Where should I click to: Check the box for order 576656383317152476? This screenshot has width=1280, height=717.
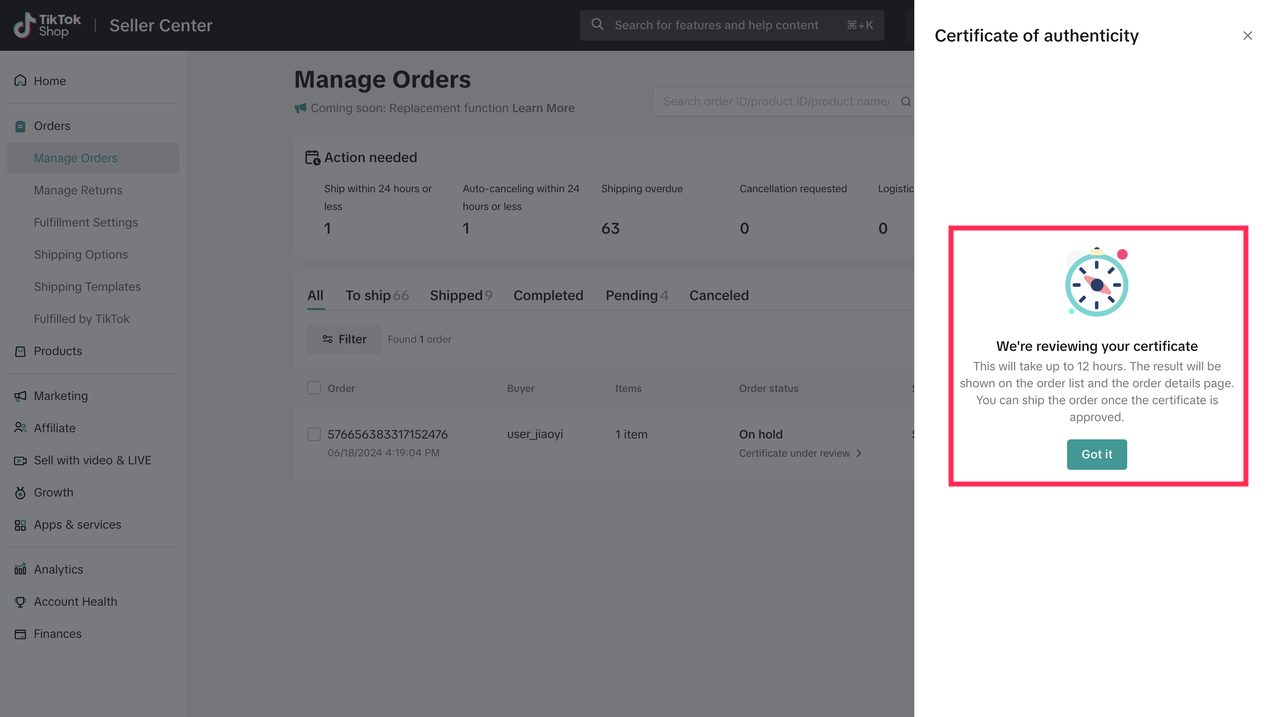tap(314, 435)
